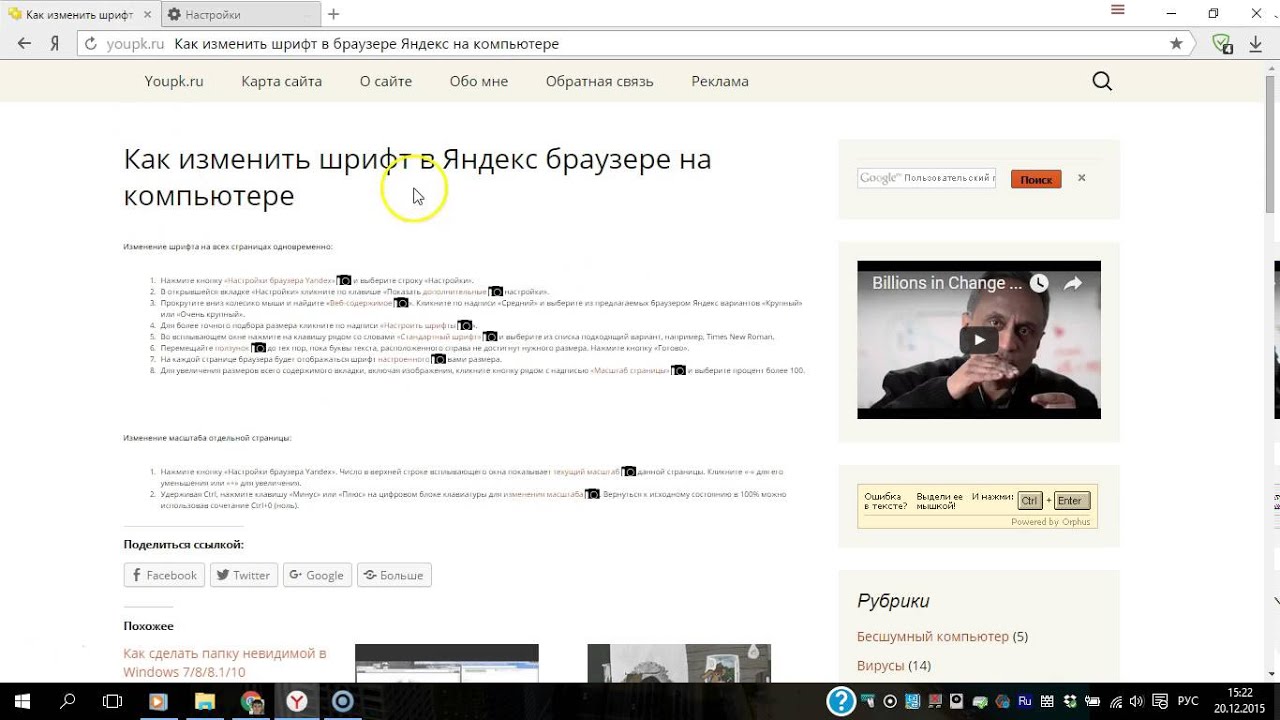Image resolution: width=1280 pixels, height=720 pixels.
Task: Bookmark the page with the star icon
Action: tap(1176, 44)
